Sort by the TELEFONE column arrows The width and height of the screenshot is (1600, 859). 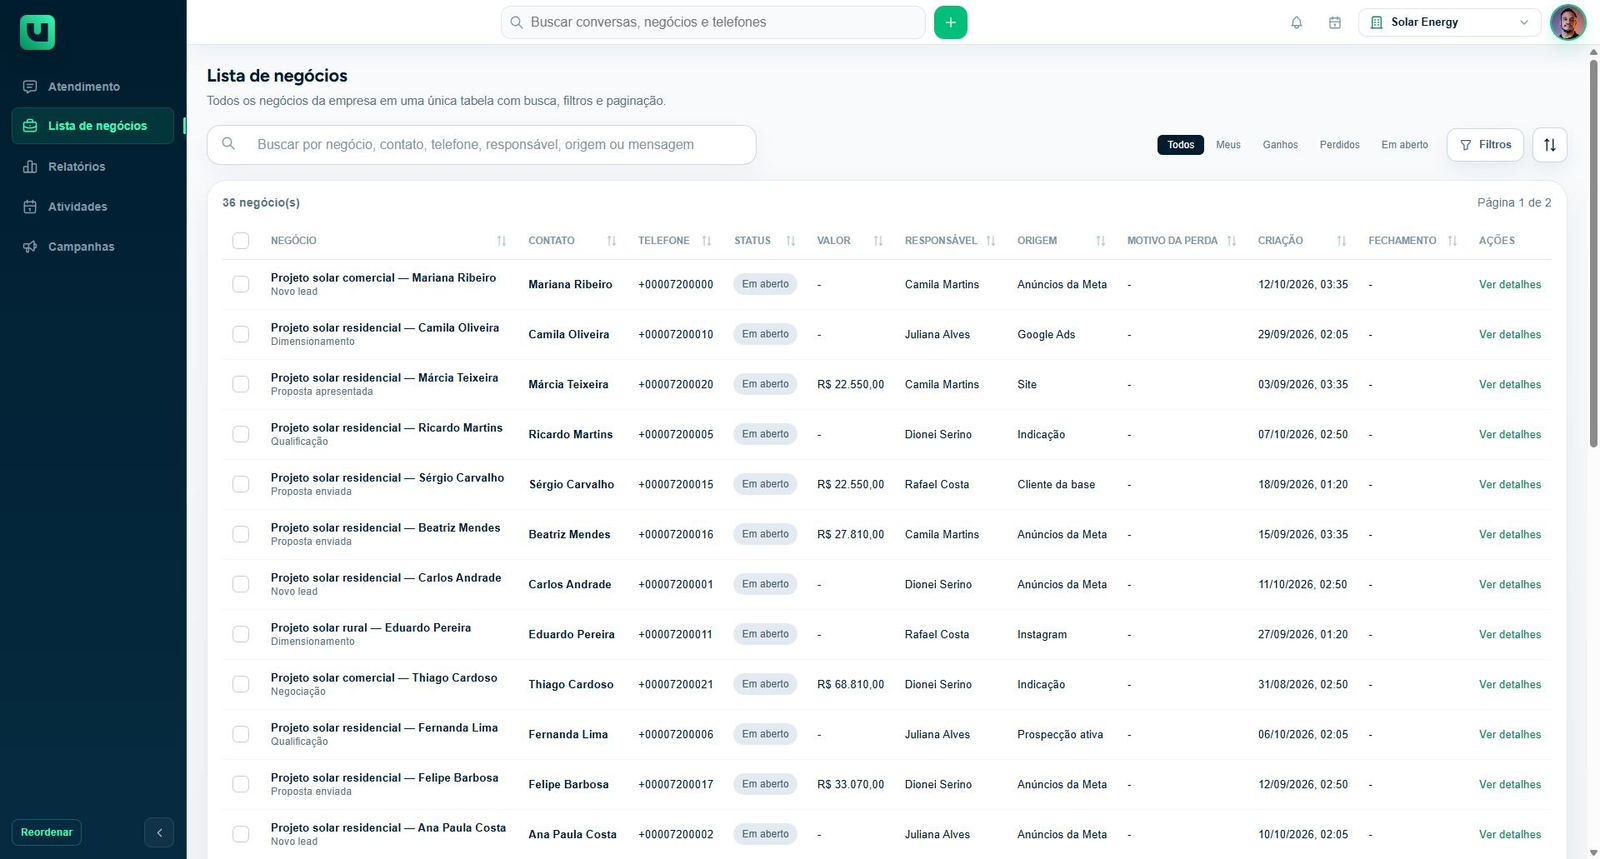point(706,241)
